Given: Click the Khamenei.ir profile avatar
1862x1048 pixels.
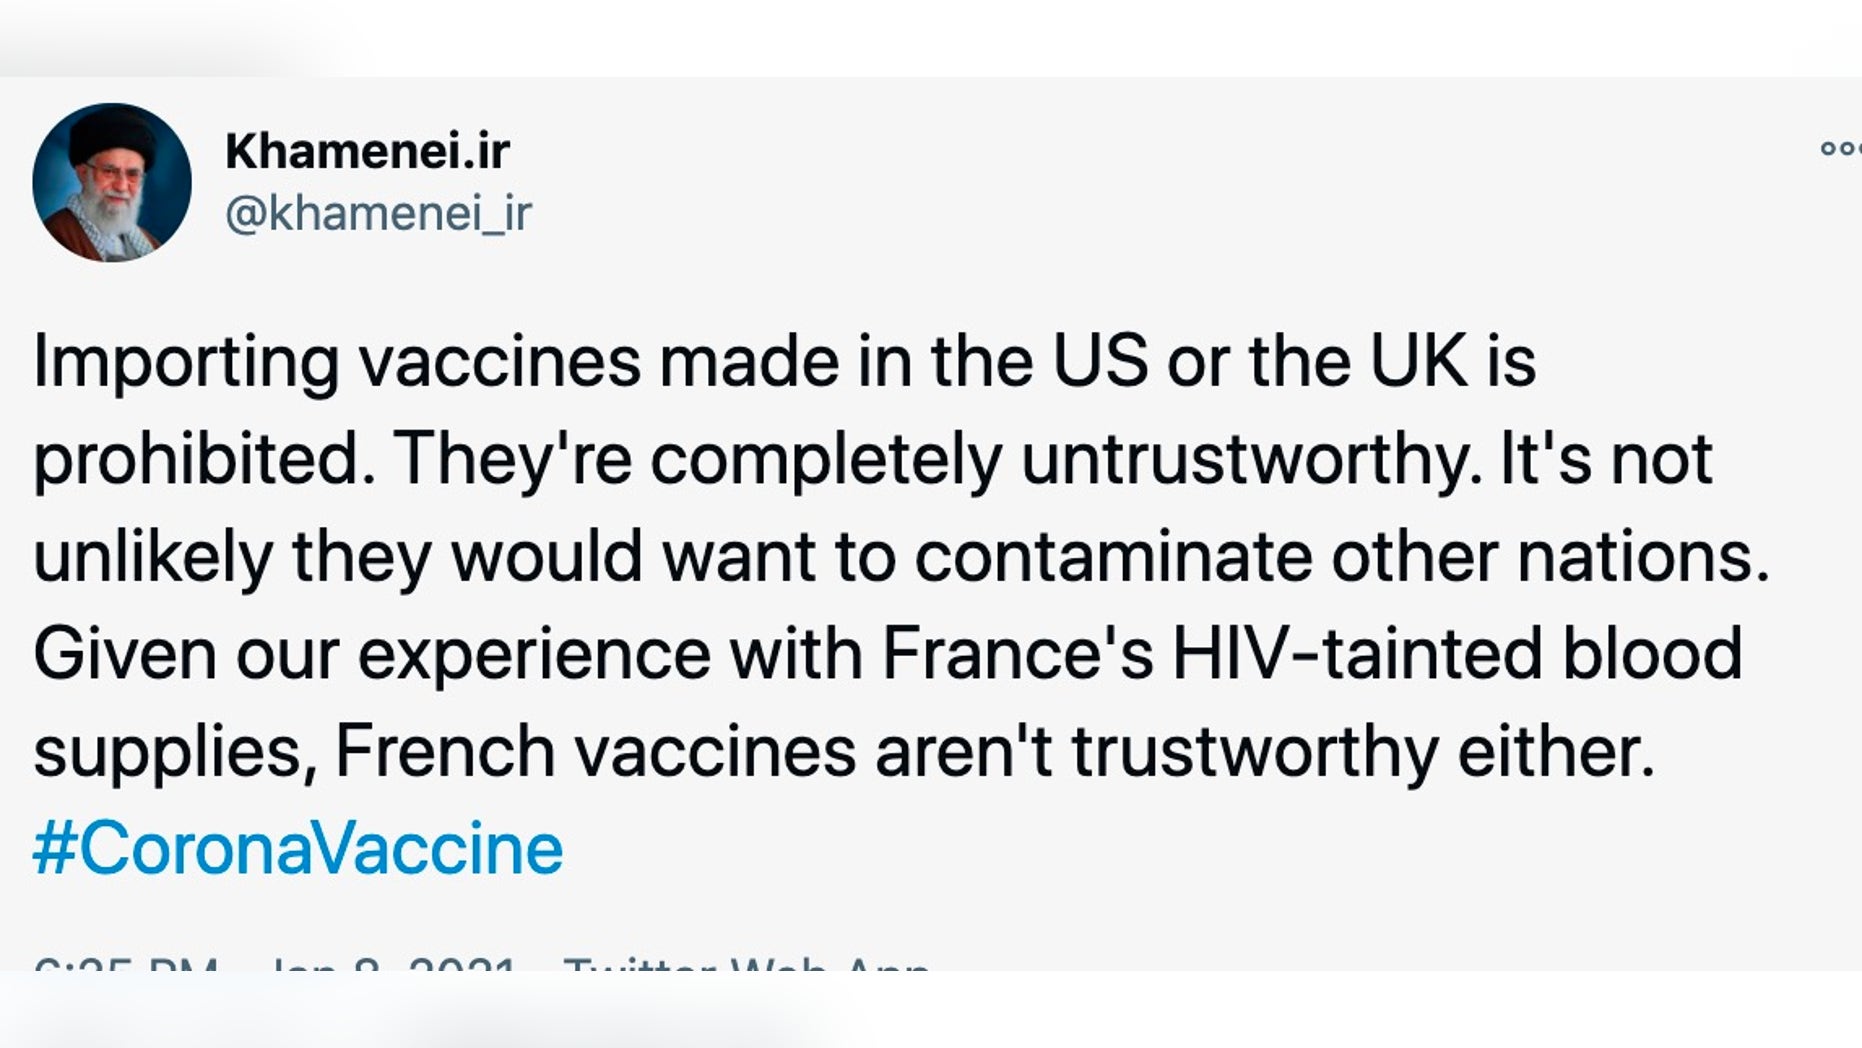Looking at the screenshot, I should [x=112, y=182].
